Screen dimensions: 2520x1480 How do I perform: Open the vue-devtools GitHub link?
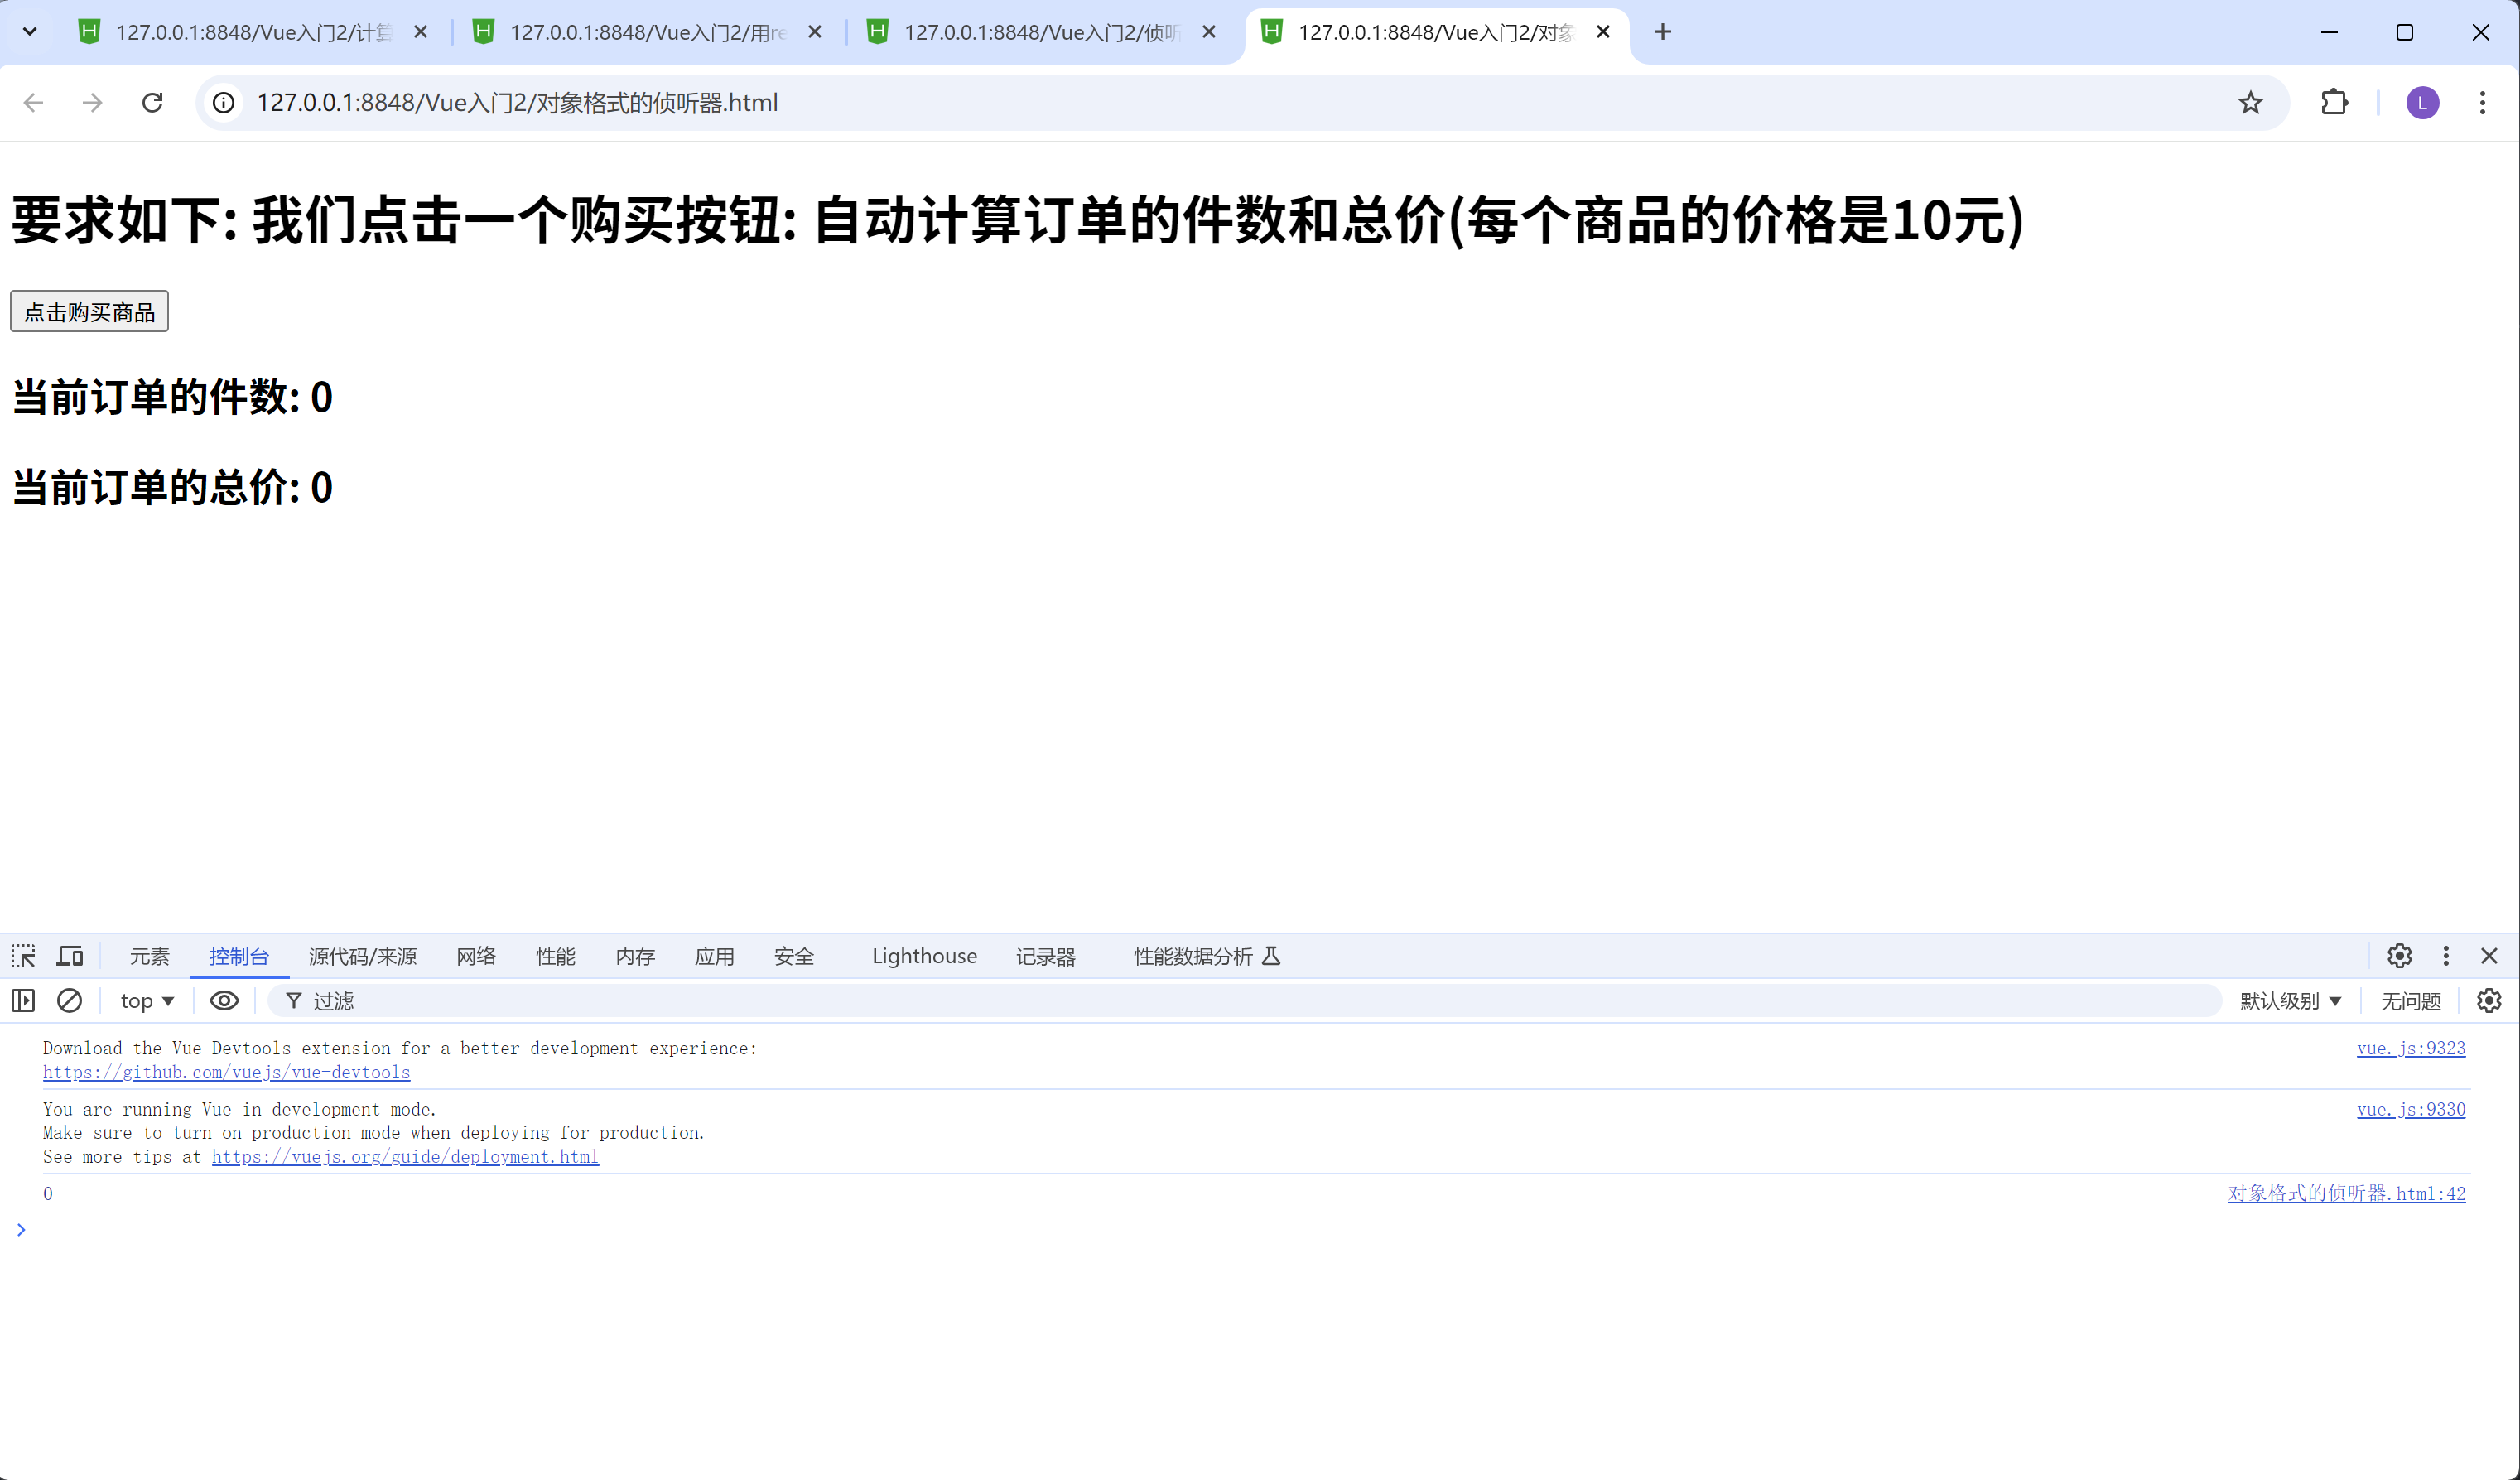226,1072
